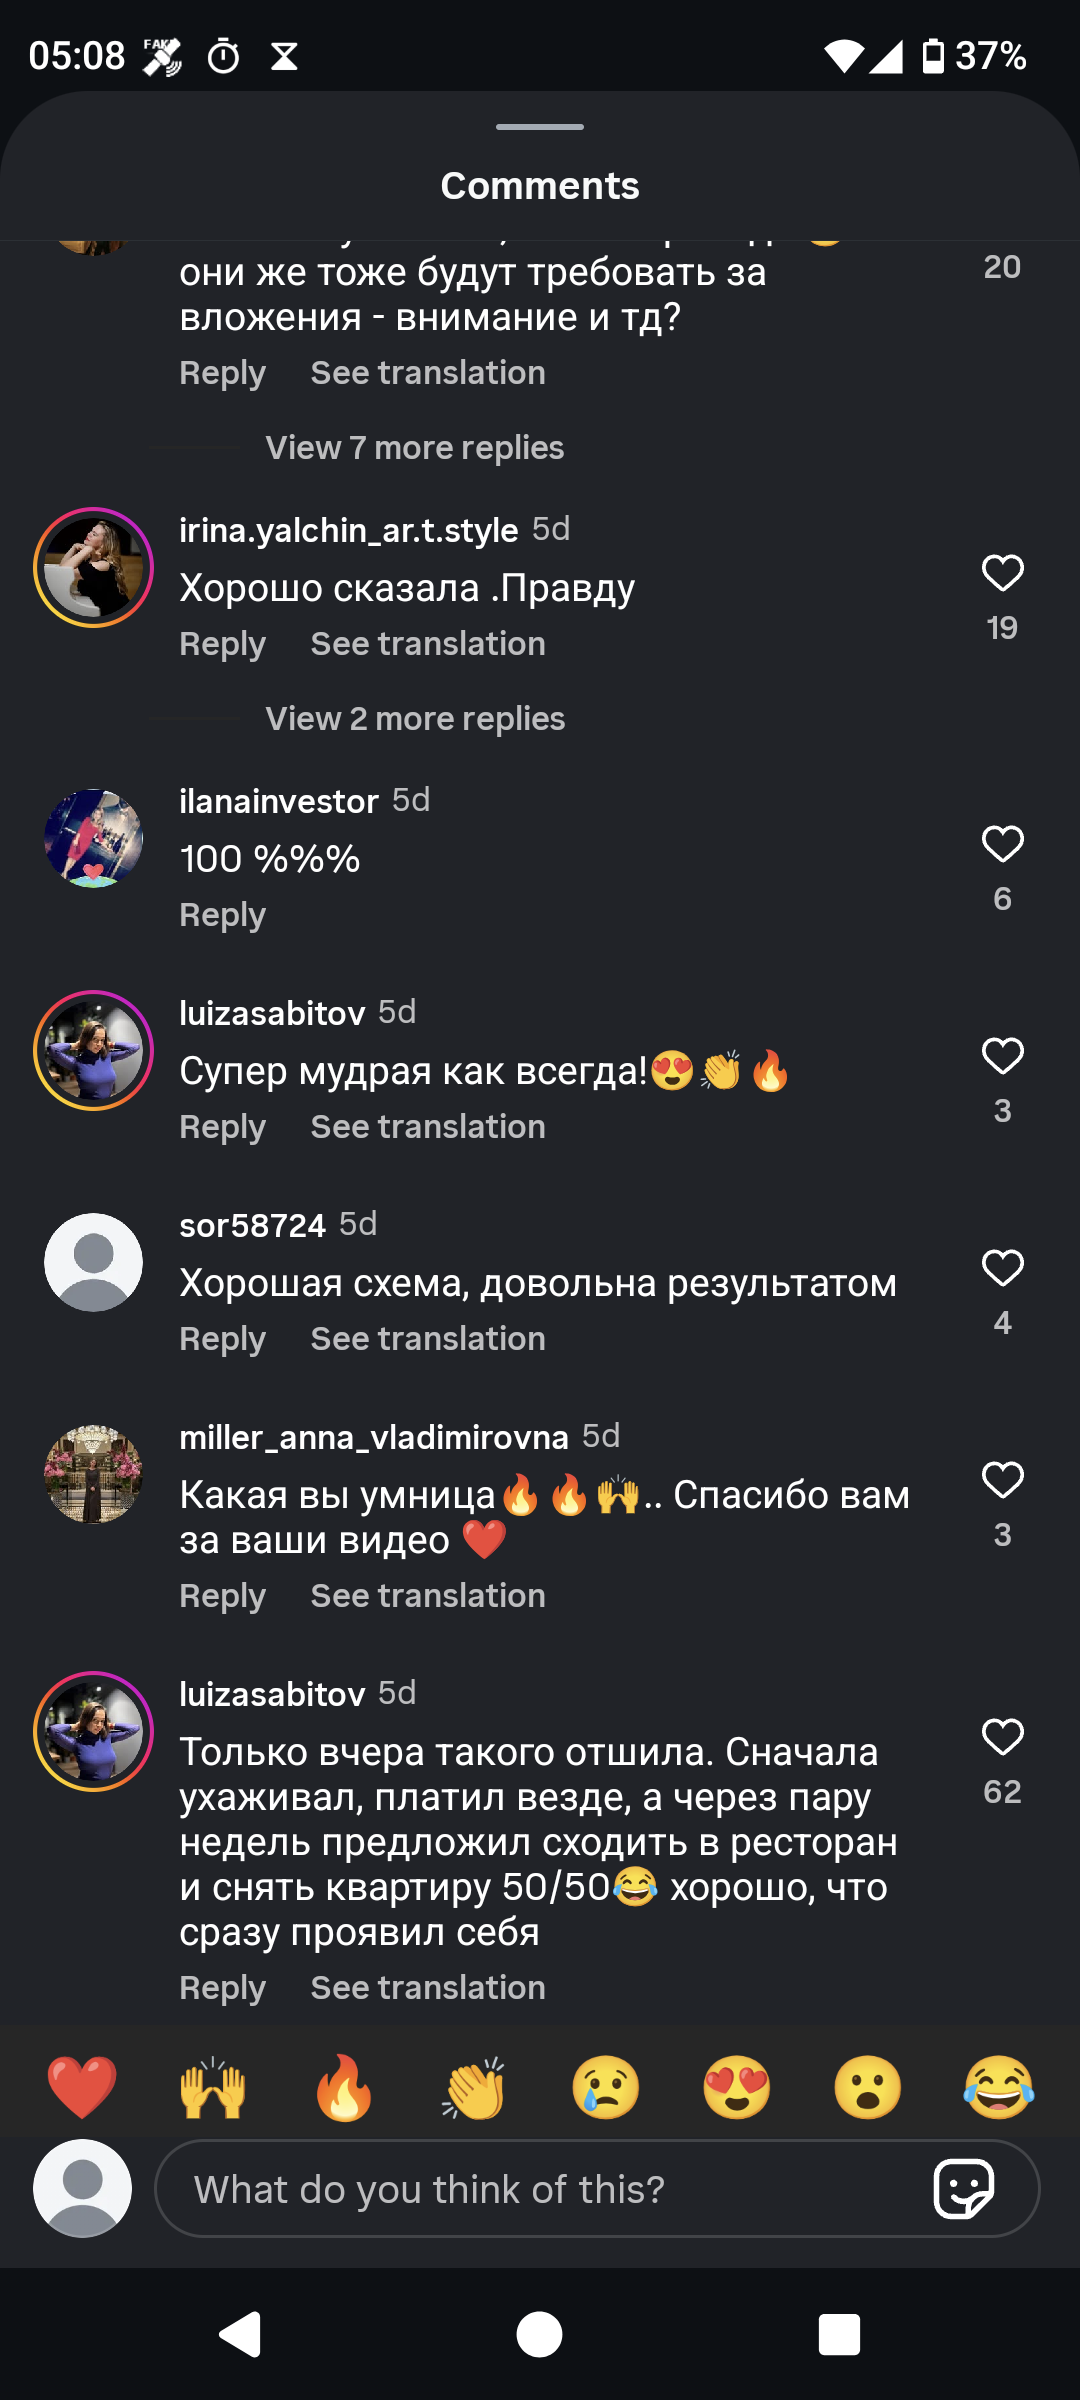
Task: Expand View 2 more replies
Action: coord(415,719)
